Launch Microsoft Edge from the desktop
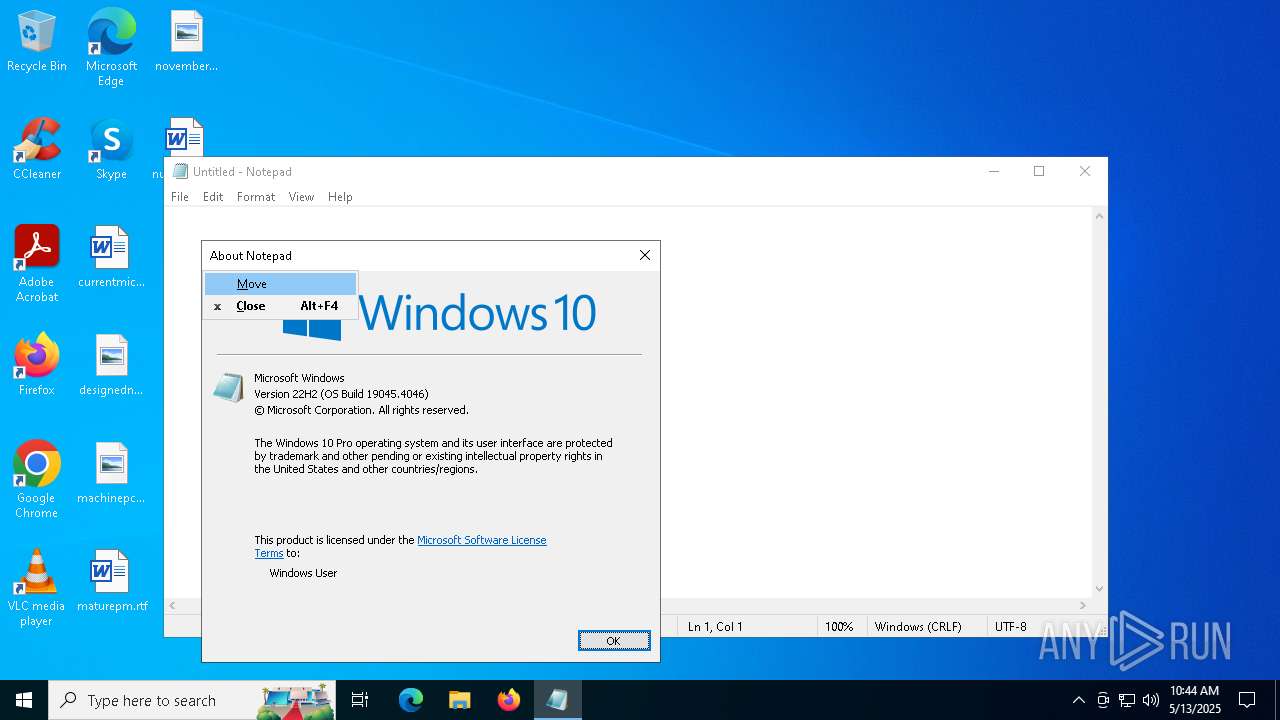 pyautogui.click(x=111, y=47)
